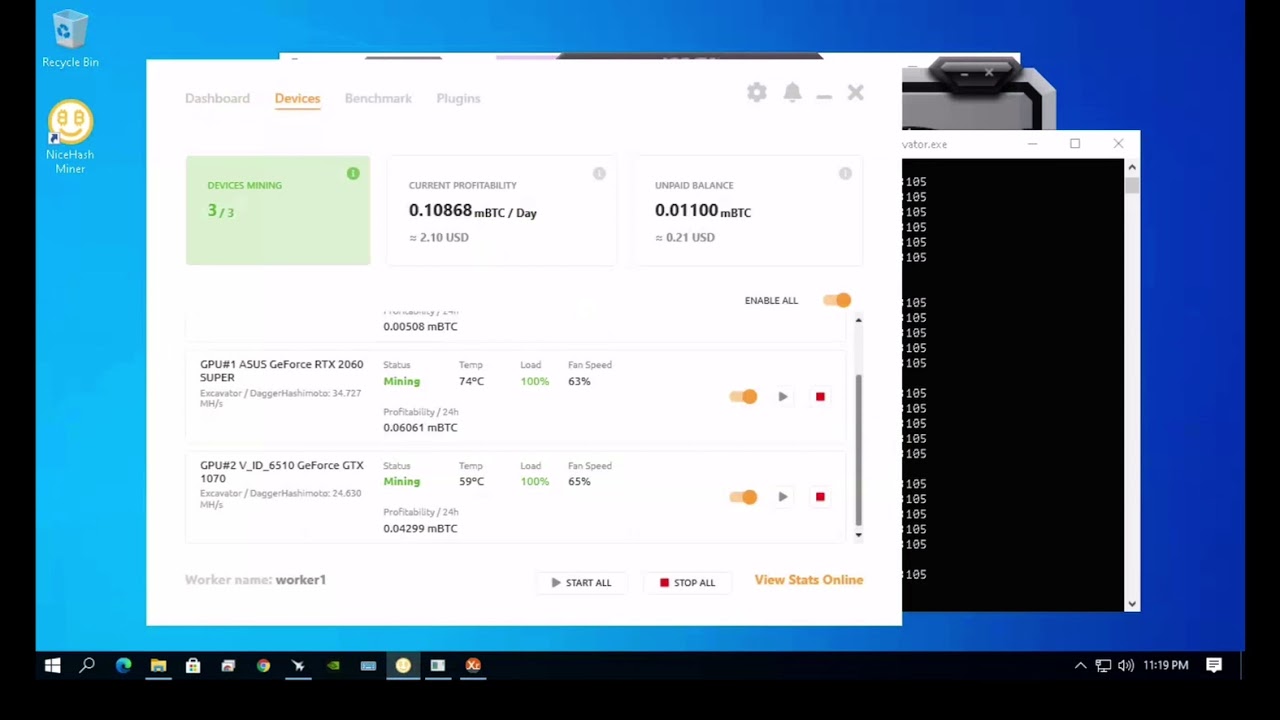Viewport: 1280px width, 720px height.
Task: Toggle GPU#1 RTX 2060 SUPER enable switch
Action: (743, 397)
